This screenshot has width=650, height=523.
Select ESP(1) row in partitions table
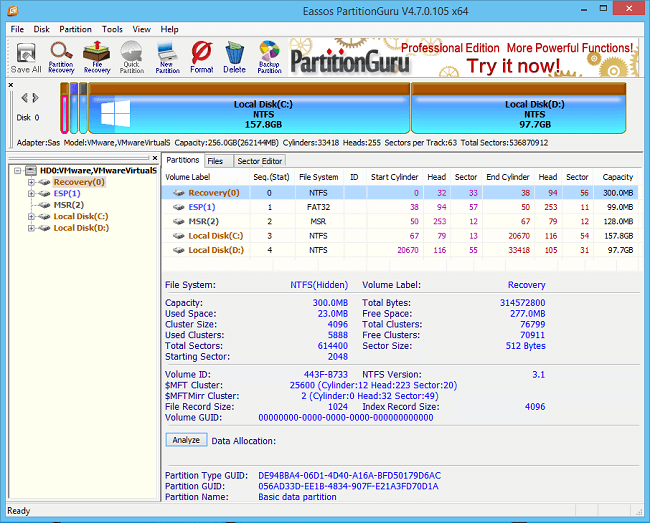(x=400, y=207)
